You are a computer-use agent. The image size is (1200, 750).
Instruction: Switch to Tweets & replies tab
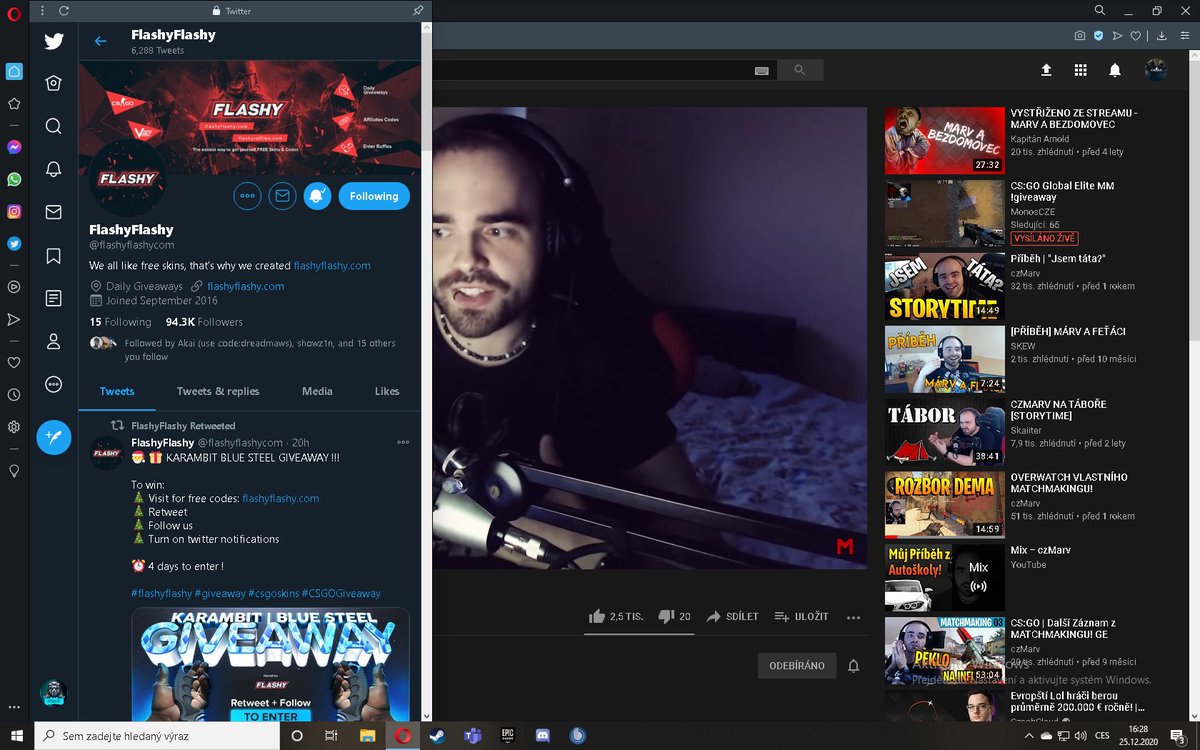click(218, 391)
